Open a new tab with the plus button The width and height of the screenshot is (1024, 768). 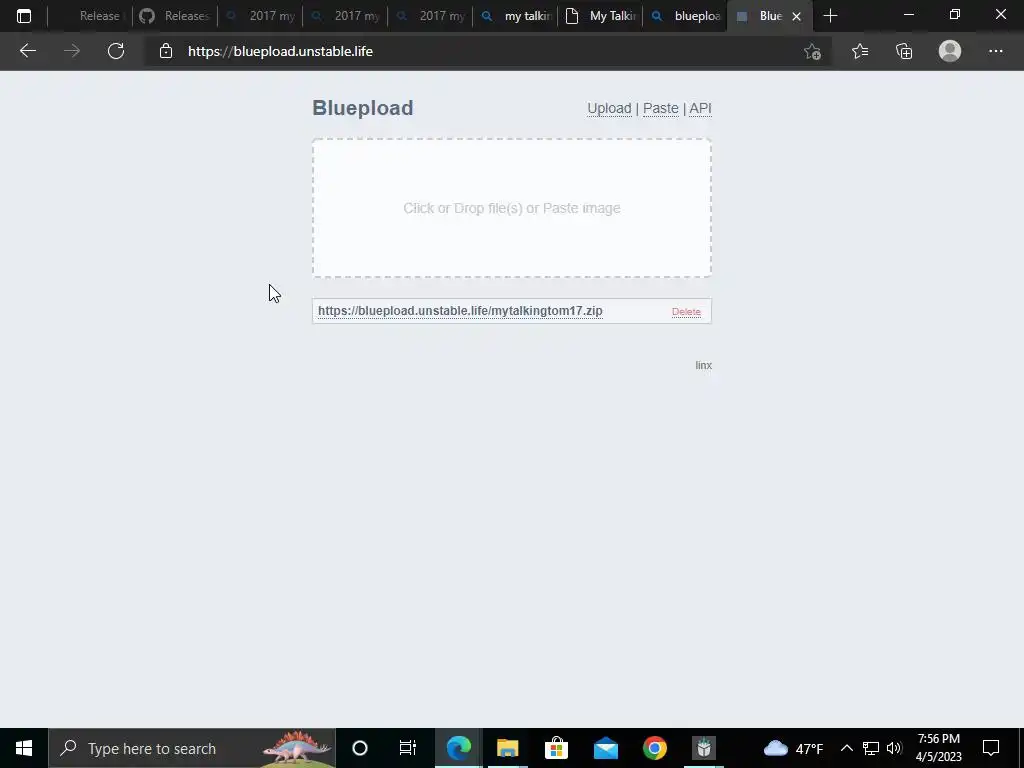pos(830,16)
